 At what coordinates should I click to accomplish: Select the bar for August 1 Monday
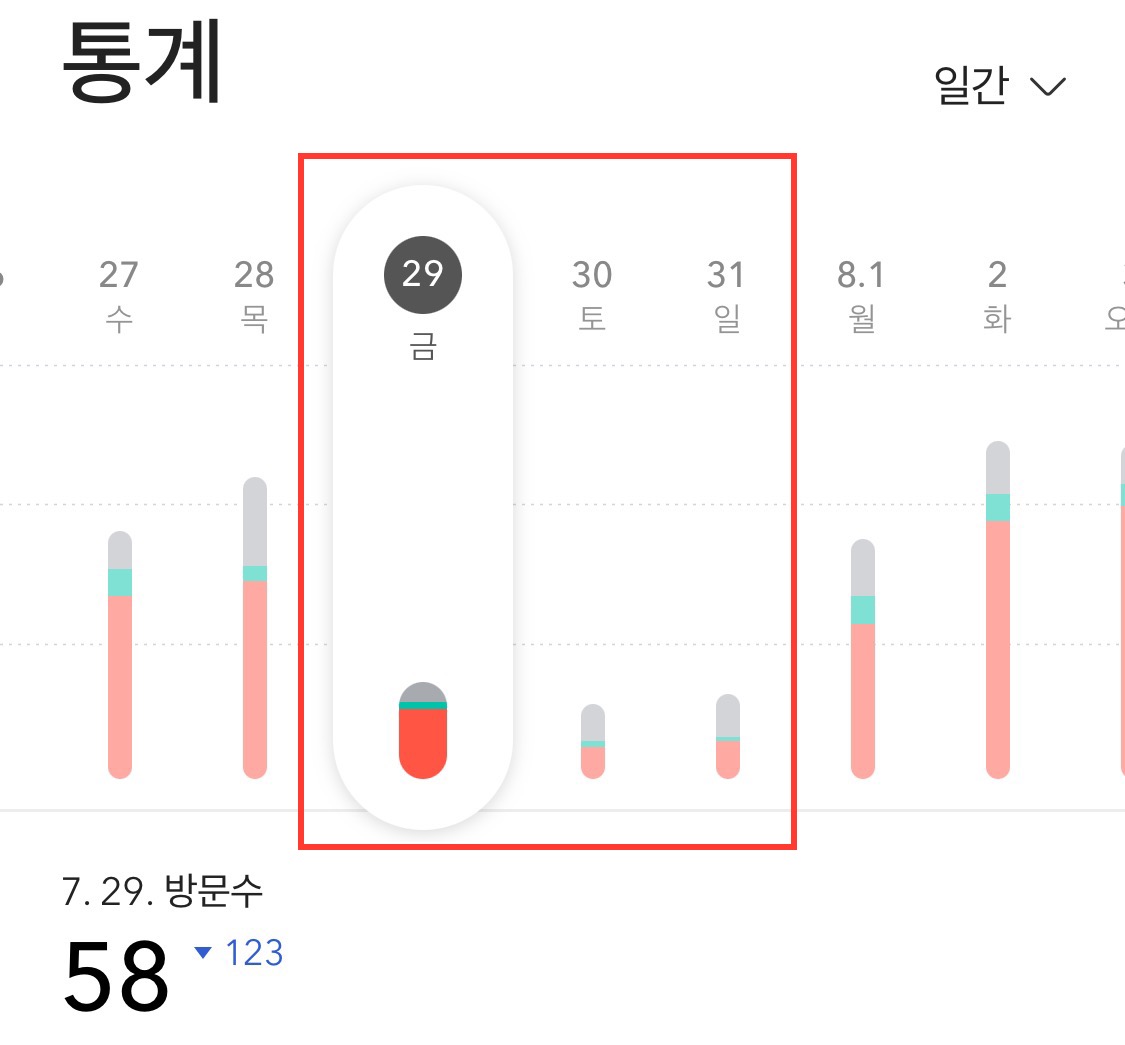click(862, 660)
